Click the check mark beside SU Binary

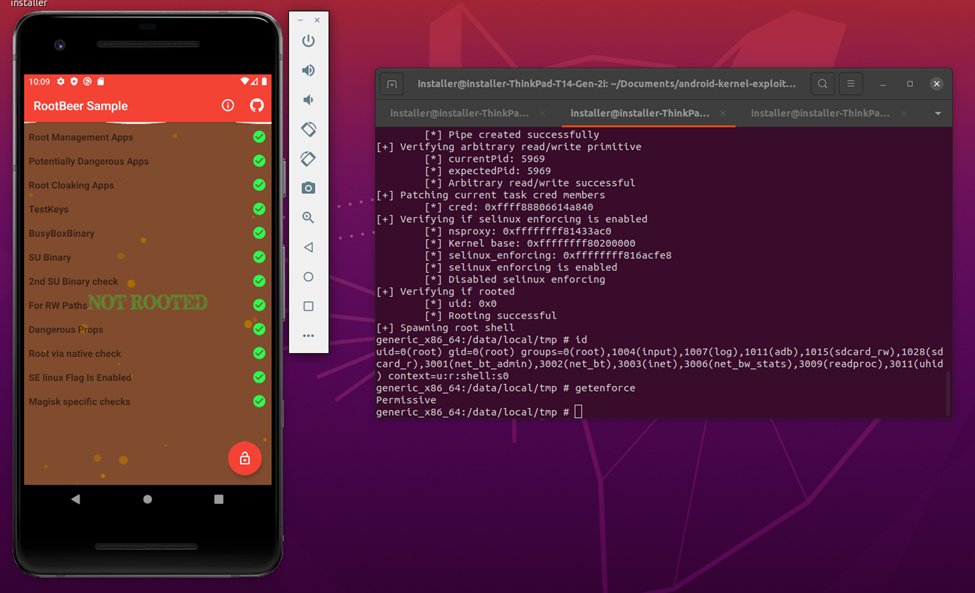click(x=259, y=257)
